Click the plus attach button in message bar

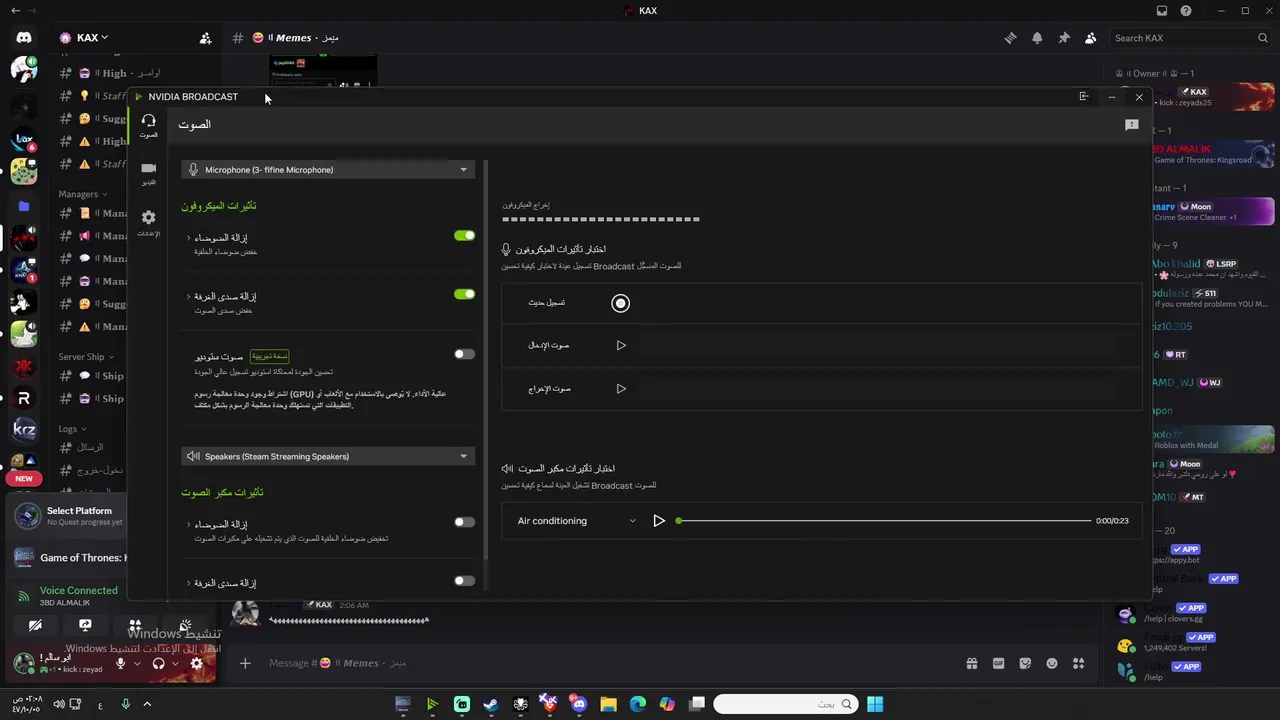point(245,663)
